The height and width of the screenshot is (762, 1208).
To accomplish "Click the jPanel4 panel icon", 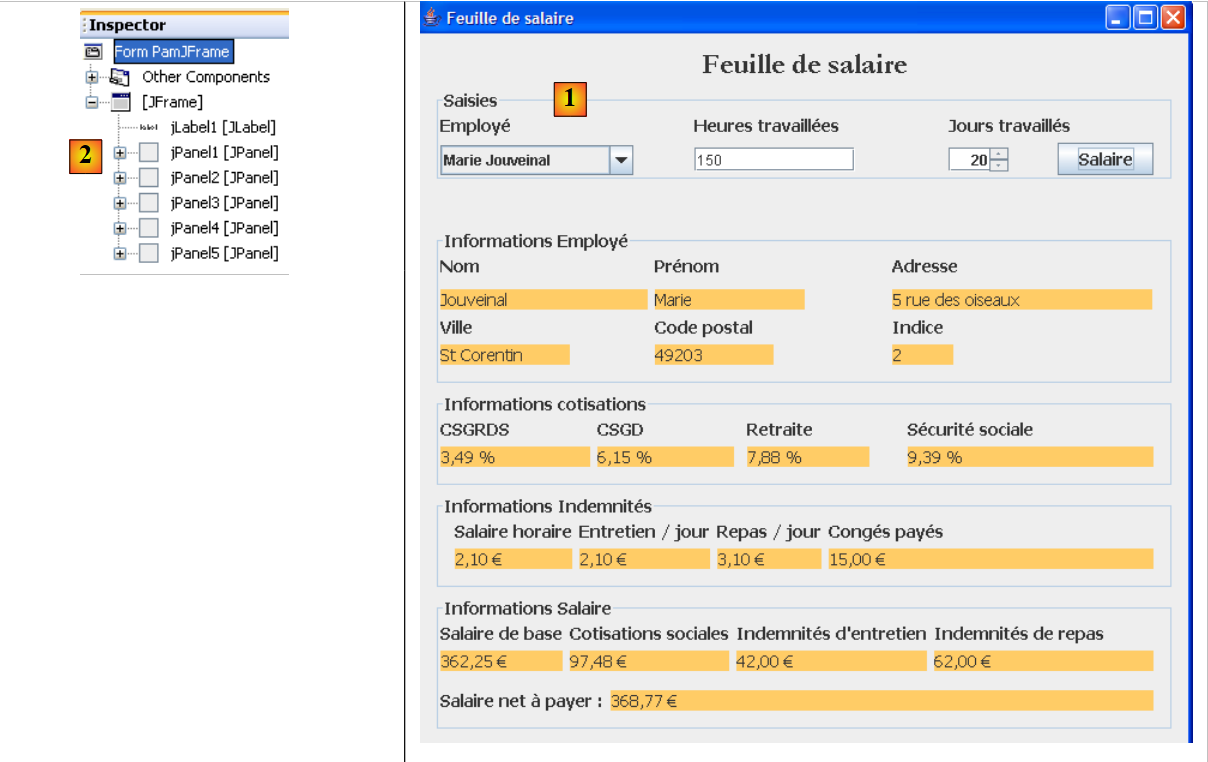I will coord(148,228).
